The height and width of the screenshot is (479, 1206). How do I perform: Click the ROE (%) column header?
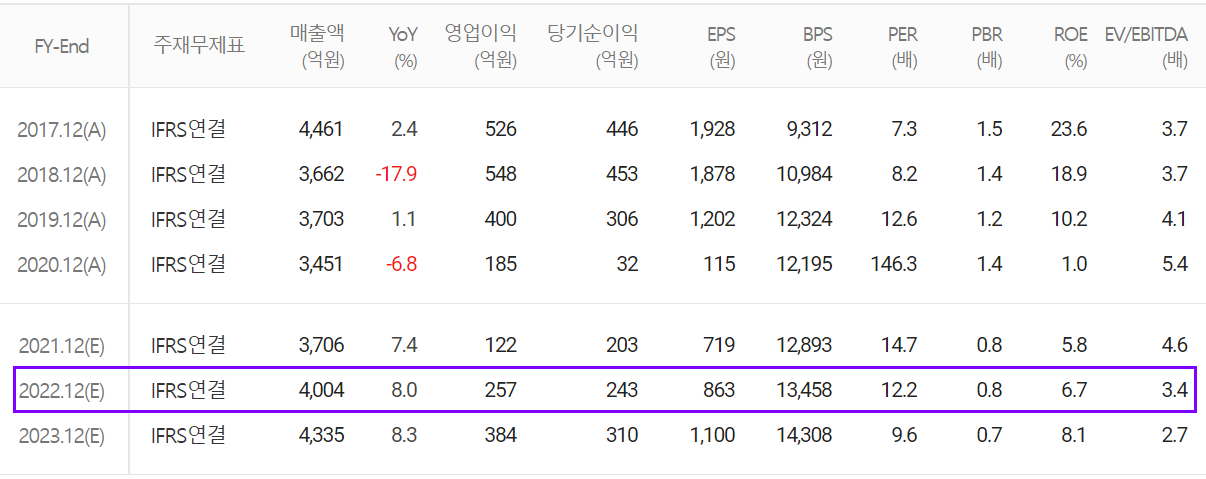tap(1071, 46)
